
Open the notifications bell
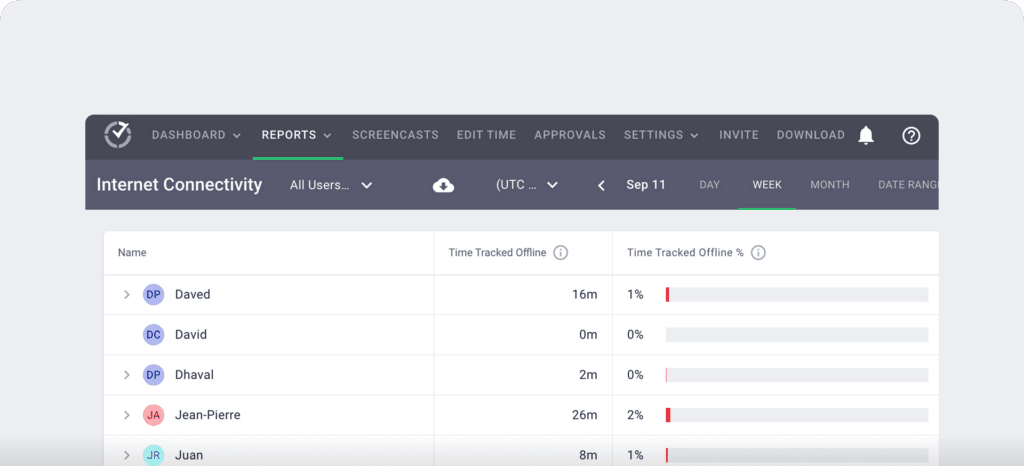coord(866,136)
